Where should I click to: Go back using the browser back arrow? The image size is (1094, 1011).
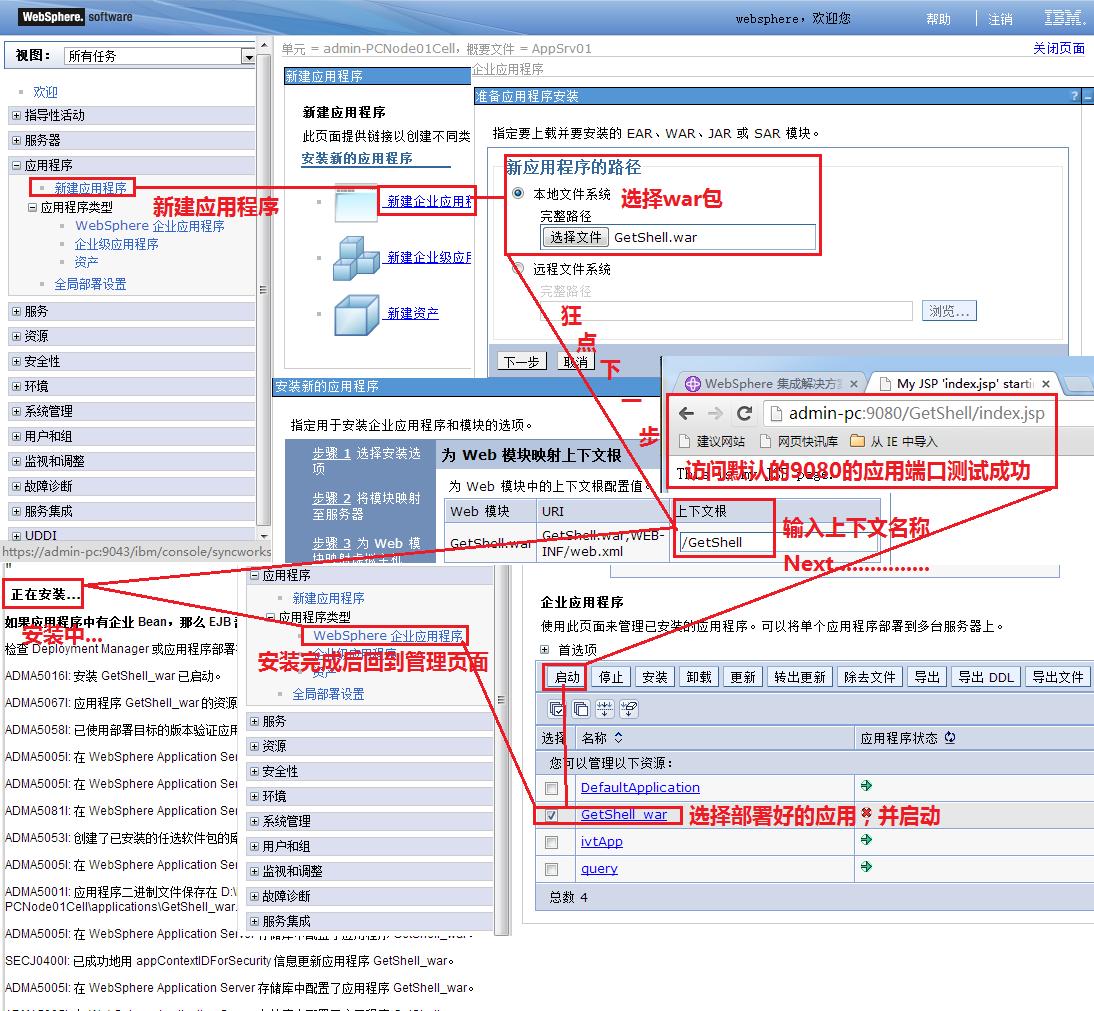[x=687, y=414]
